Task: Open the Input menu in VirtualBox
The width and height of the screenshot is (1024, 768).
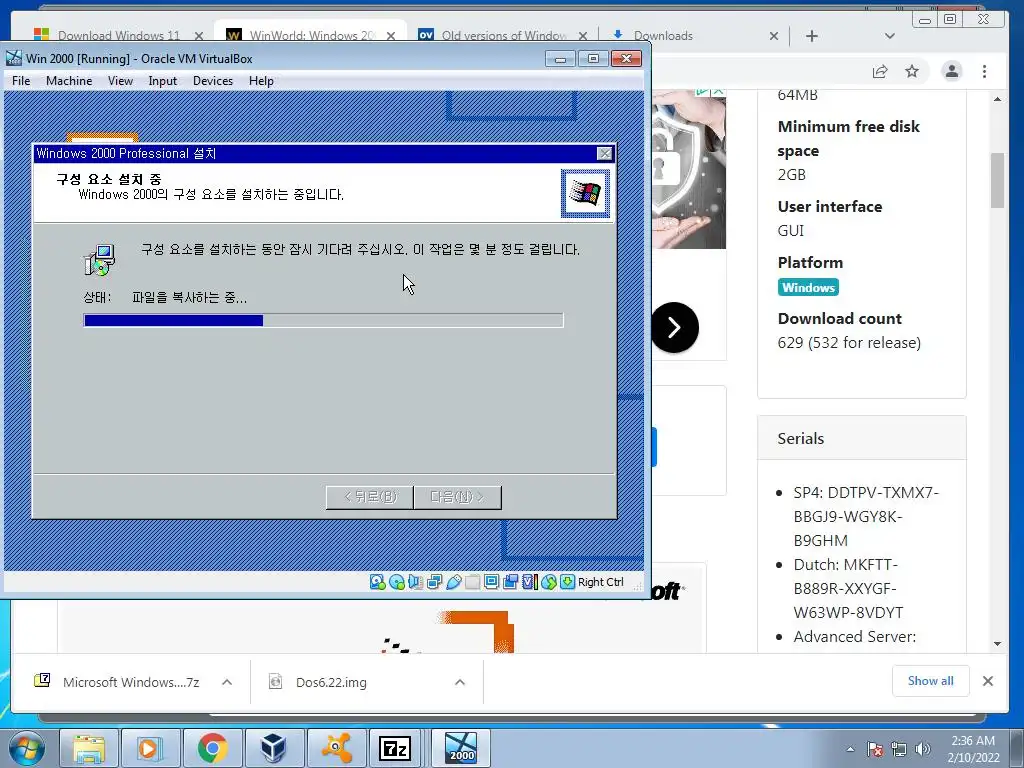Action: click(x=163, y=81)
